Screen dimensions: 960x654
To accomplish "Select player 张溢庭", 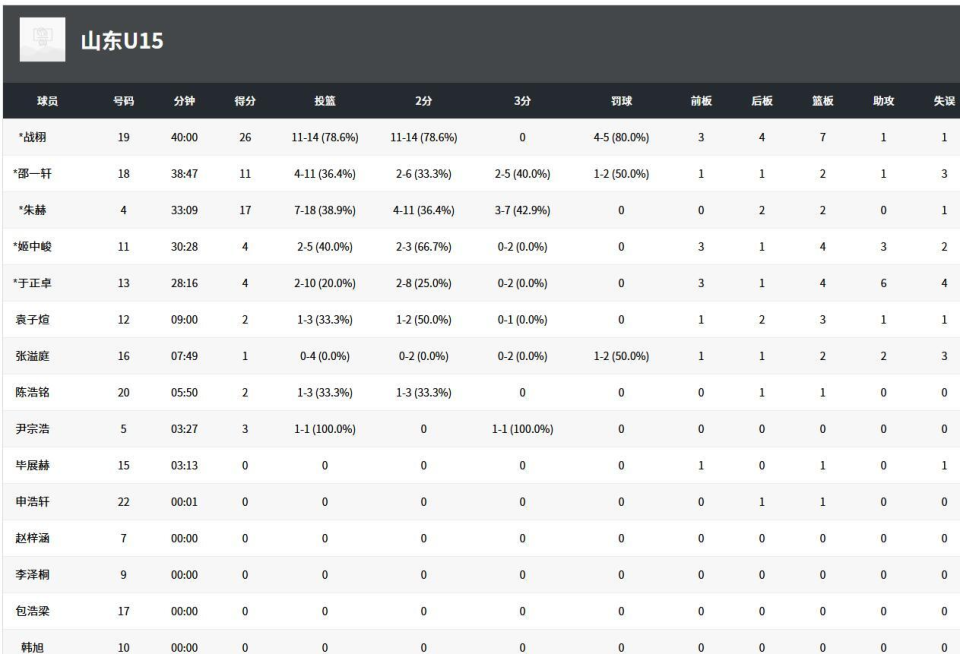I will (33, 356).
